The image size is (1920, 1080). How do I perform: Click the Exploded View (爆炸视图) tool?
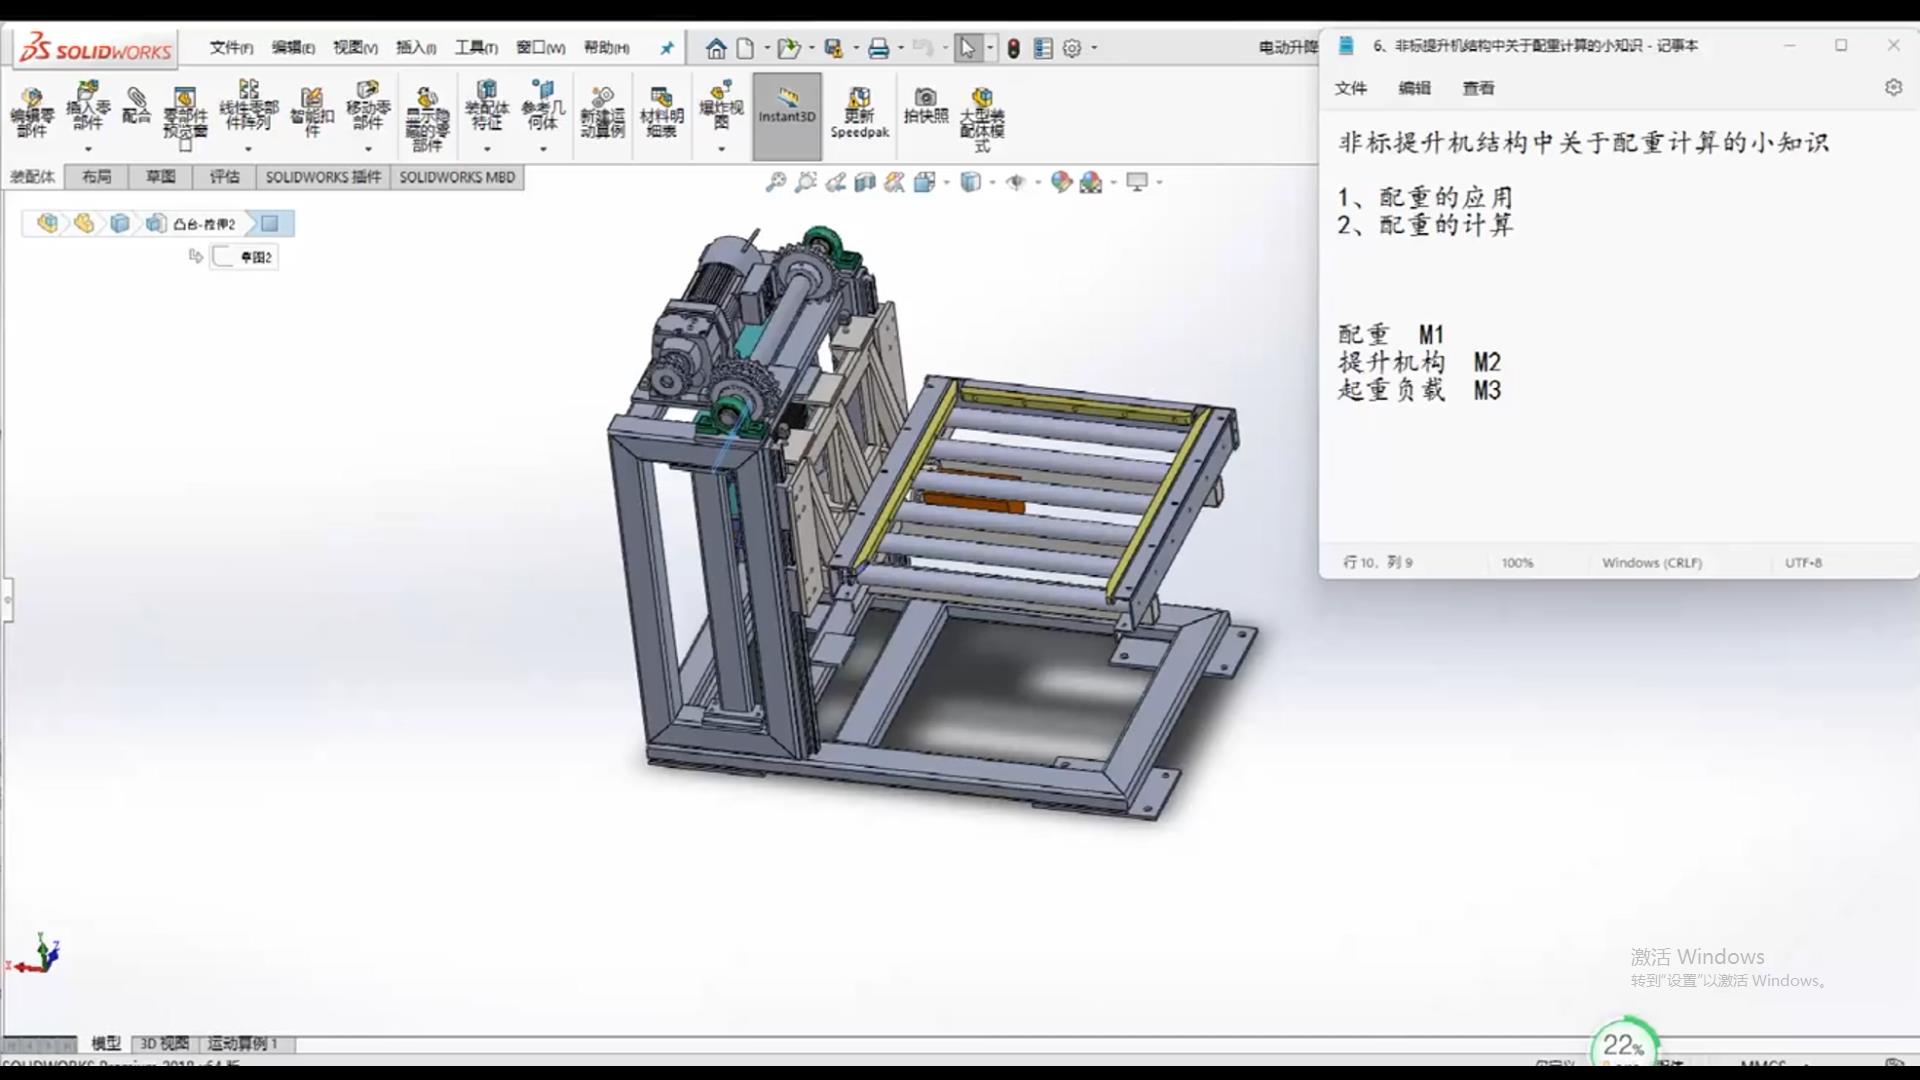click(721, 104)
